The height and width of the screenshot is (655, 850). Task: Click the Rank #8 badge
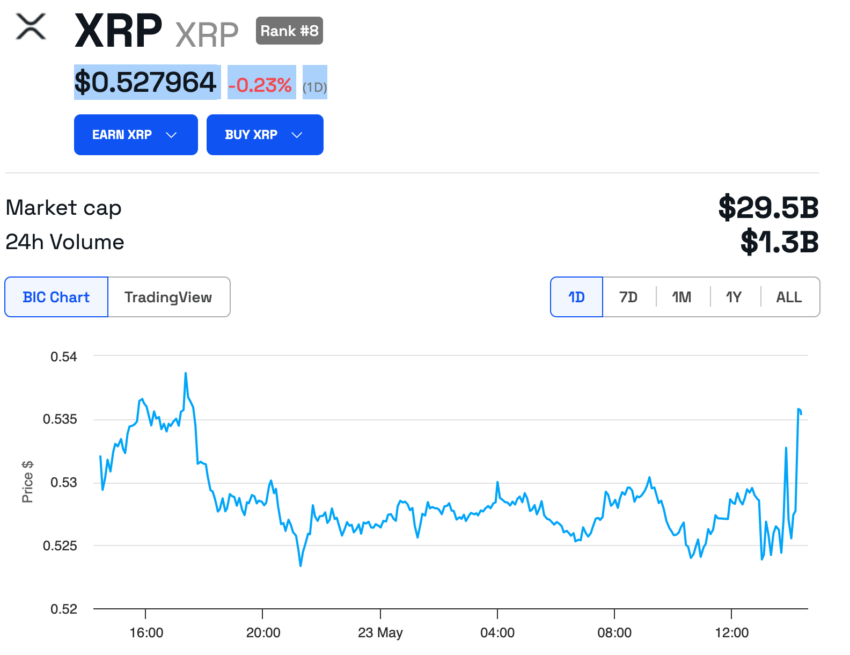[x=289, y=31]
